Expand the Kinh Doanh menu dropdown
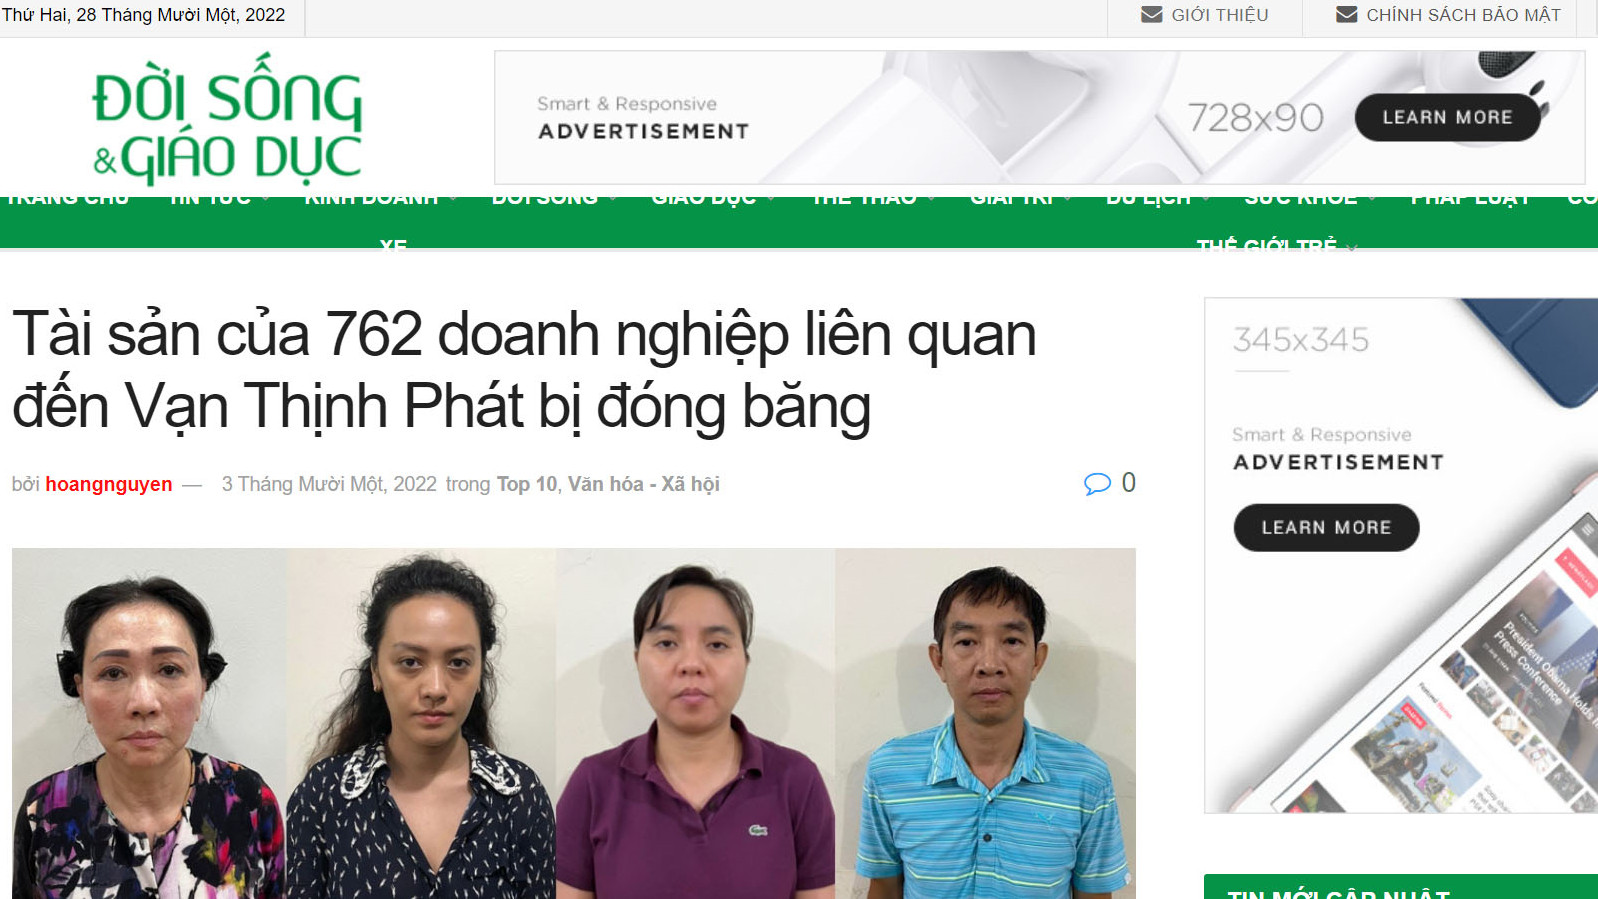 click(x=453, y=198)
